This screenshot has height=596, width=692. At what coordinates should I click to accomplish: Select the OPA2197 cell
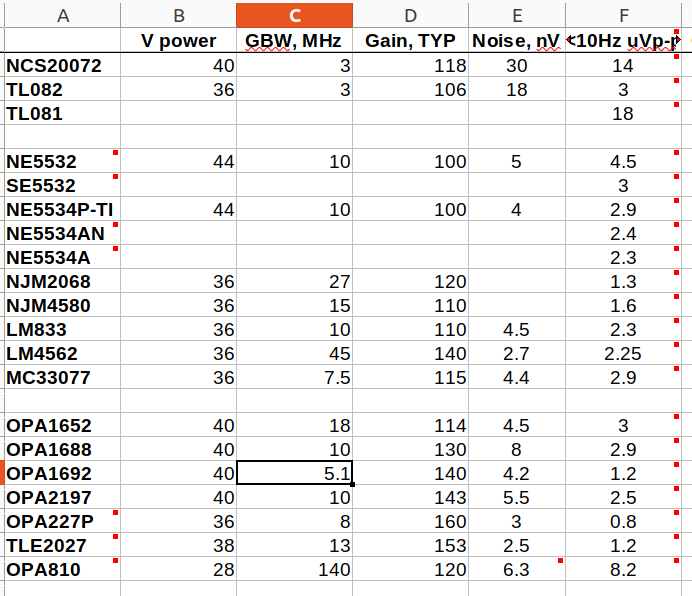click(63, 497)
